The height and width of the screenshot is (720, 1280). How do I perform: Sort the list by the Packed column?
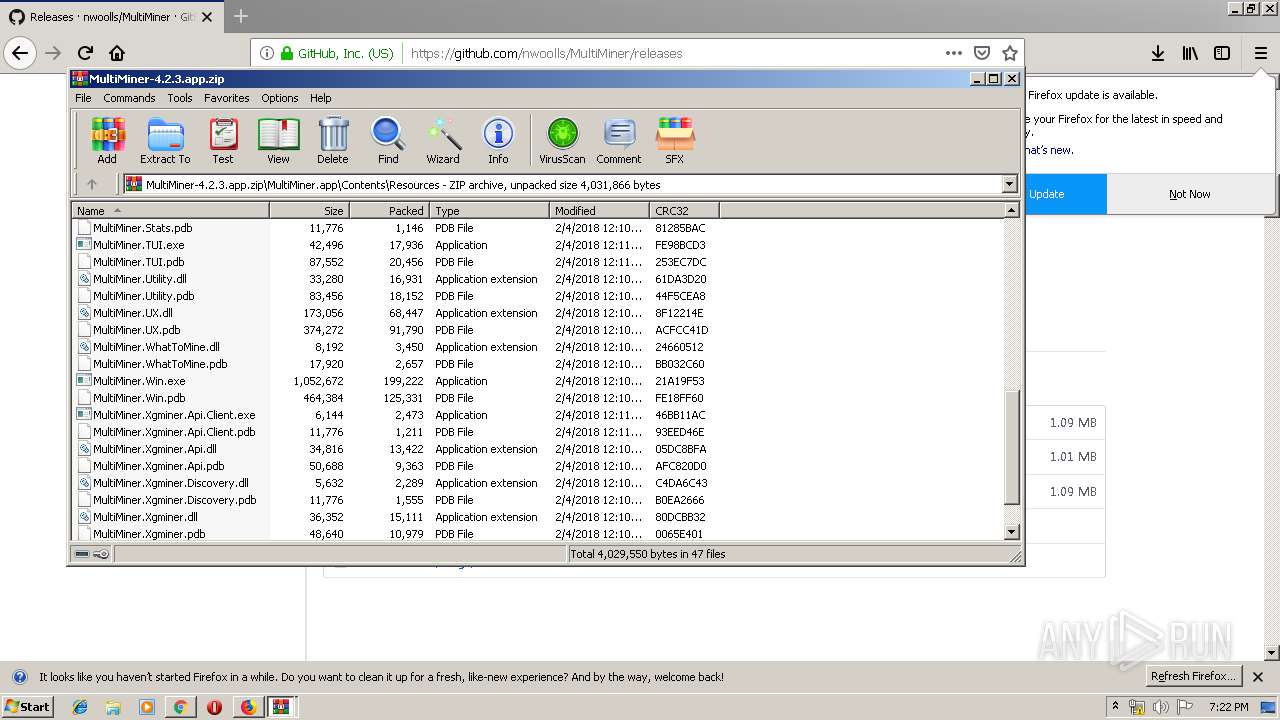click(389, 210)
